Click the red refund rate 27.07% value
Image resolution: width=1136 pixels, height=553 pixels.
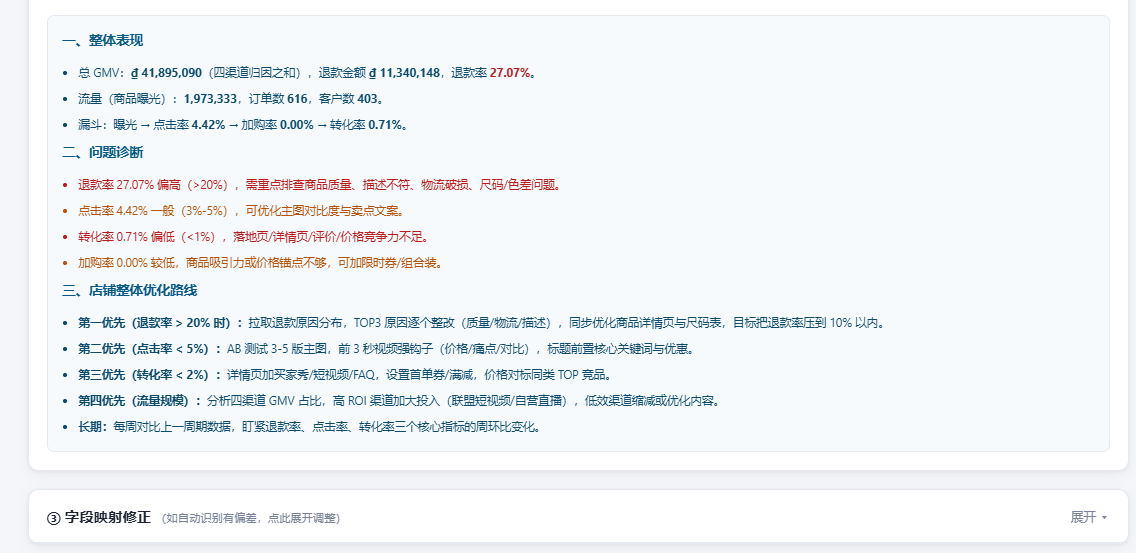510,72
